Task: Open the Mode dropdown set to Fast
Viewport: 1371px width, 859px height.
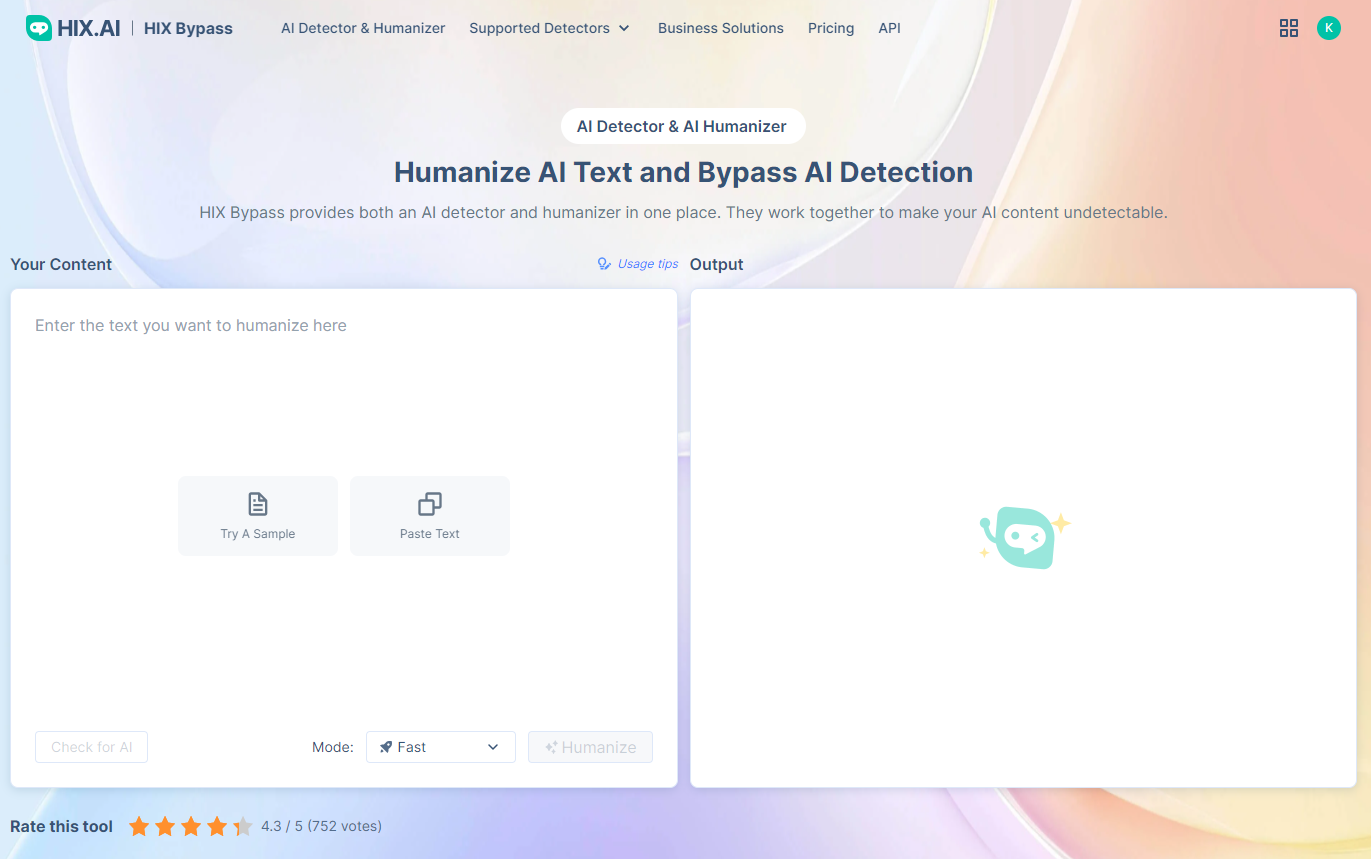Action: [x=441, y=747]
